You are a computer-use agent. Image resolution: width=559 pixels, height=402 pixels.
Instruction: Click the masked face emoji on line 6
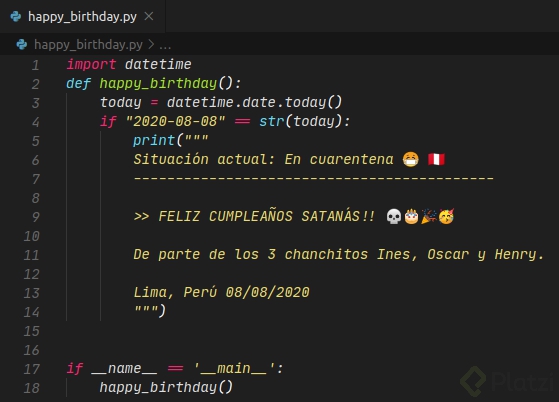tap(411, 159)
